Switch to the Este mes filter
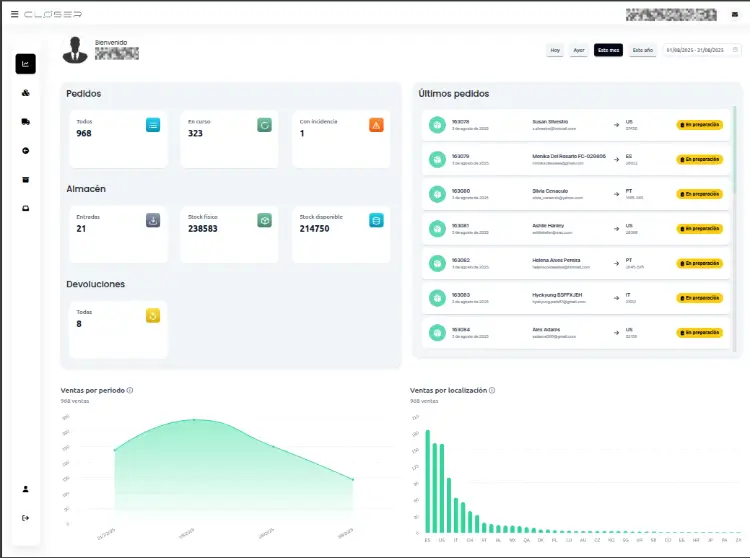Screen dimensions: 750x558 click(608, 50)
